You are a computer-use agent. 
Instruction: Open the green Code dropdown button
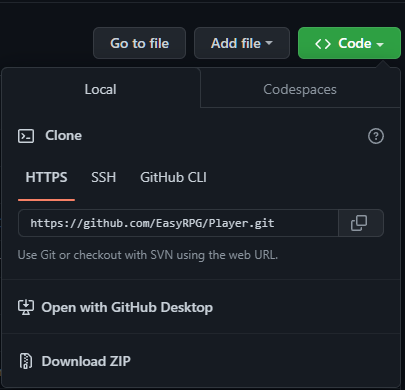349,43
